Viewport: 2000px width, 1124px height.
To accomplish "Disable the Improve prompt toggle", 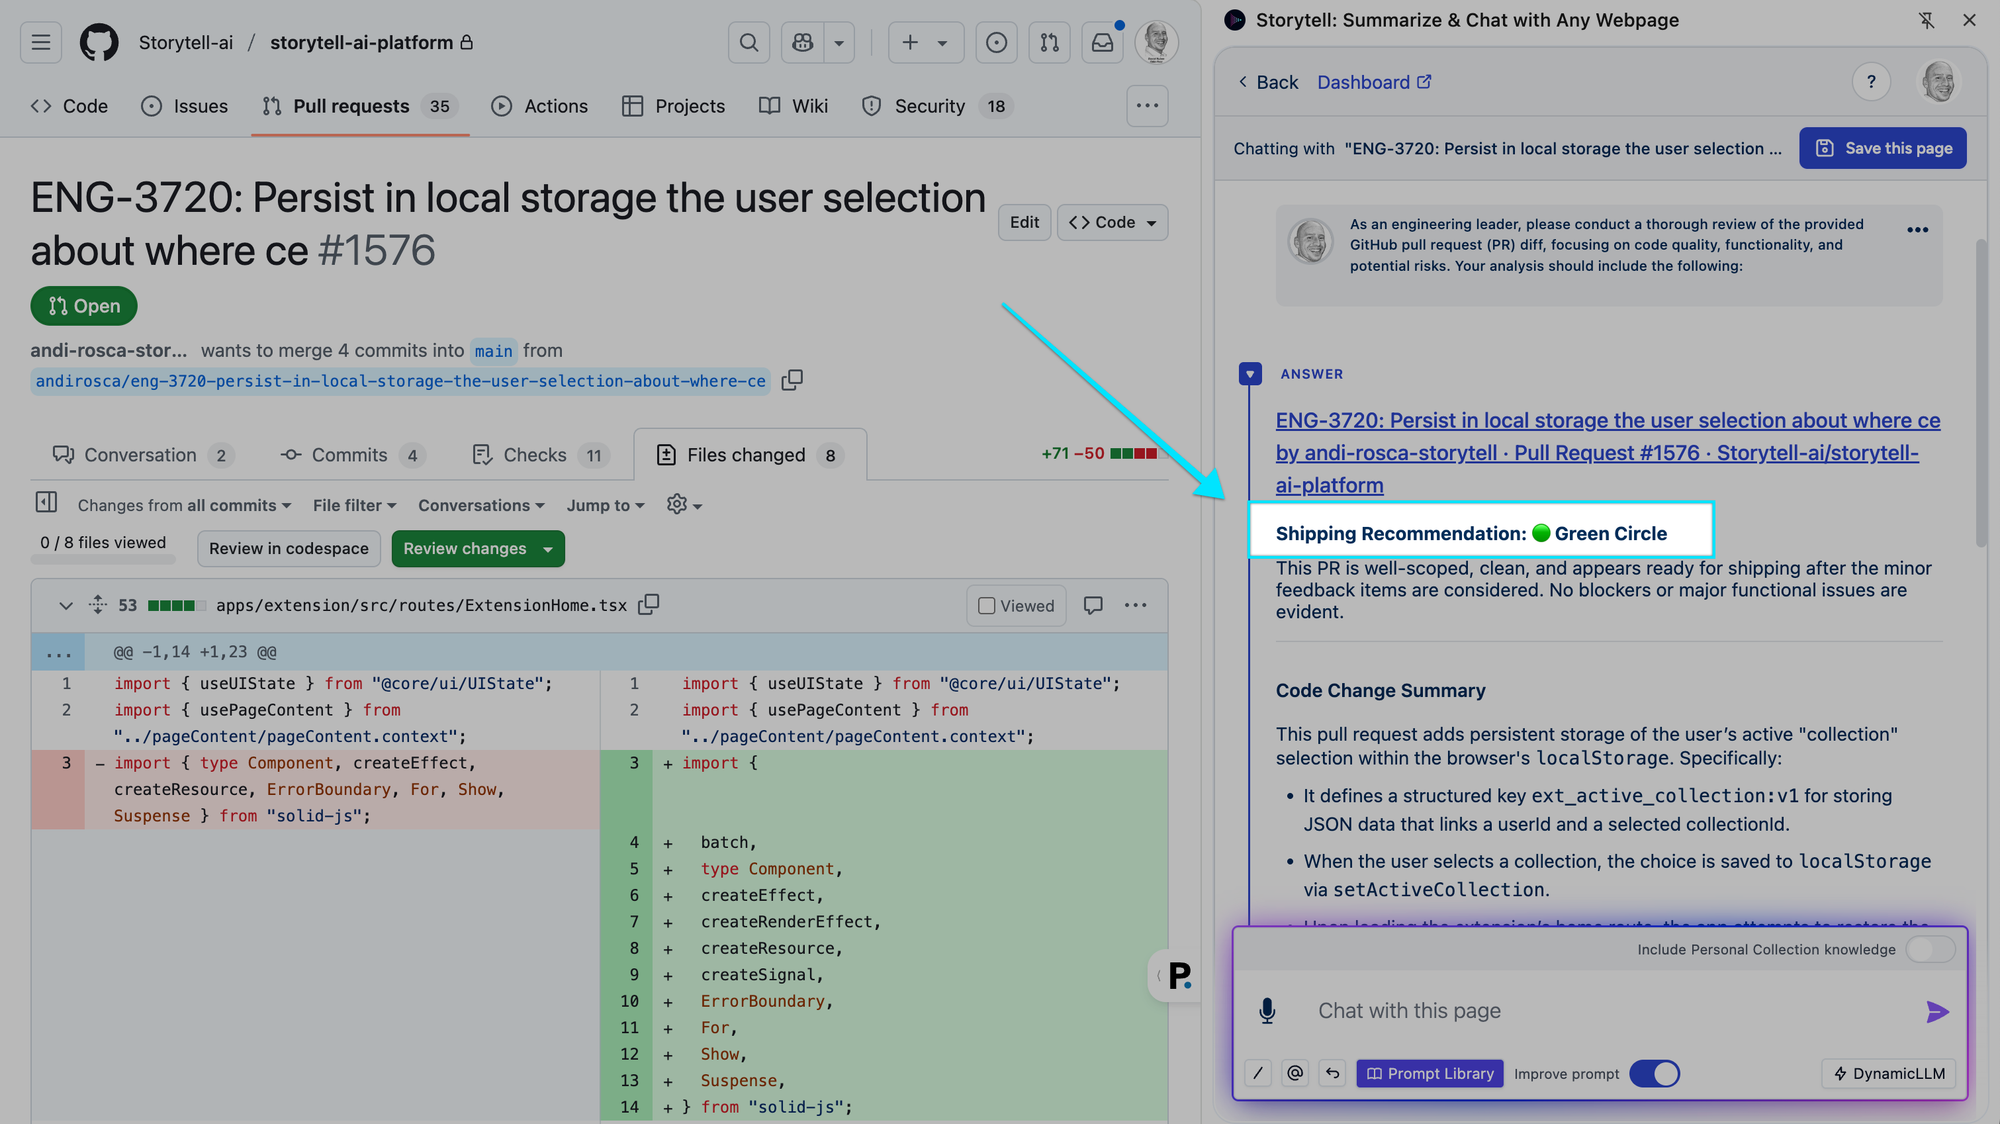I will (1654, 1073).
